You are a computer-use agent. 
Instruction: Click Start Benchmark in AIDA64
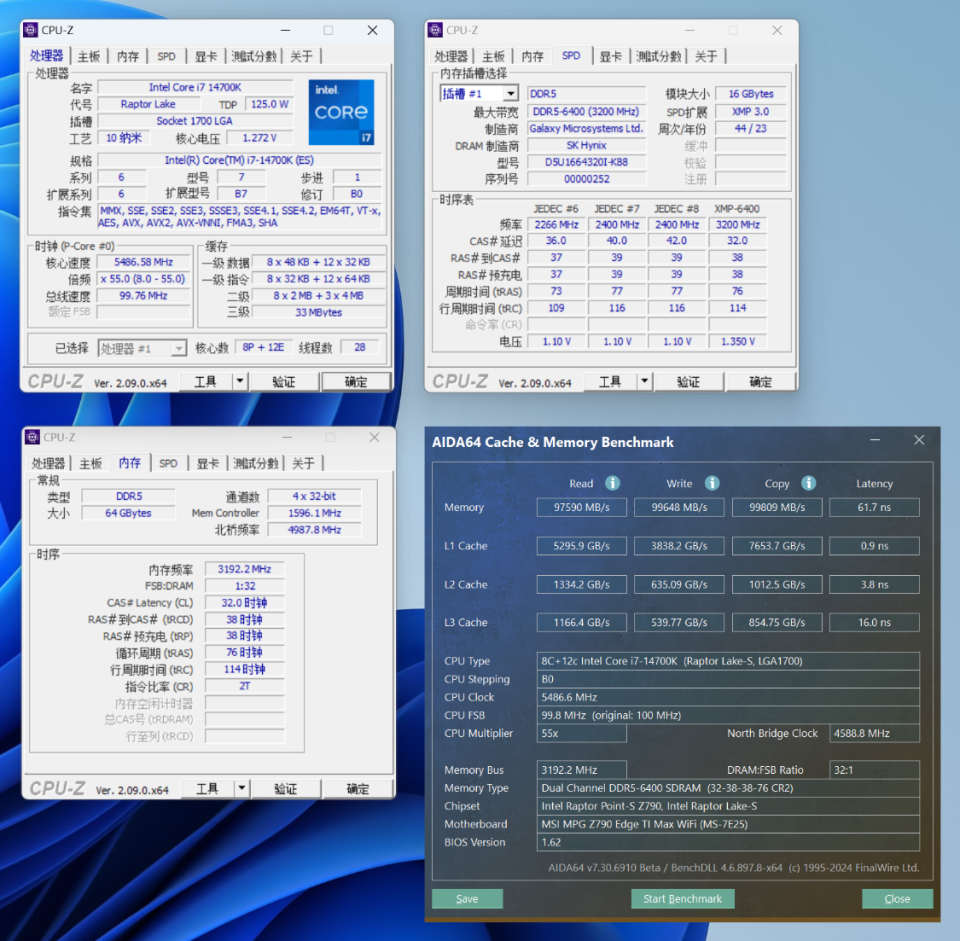point(682,898)
